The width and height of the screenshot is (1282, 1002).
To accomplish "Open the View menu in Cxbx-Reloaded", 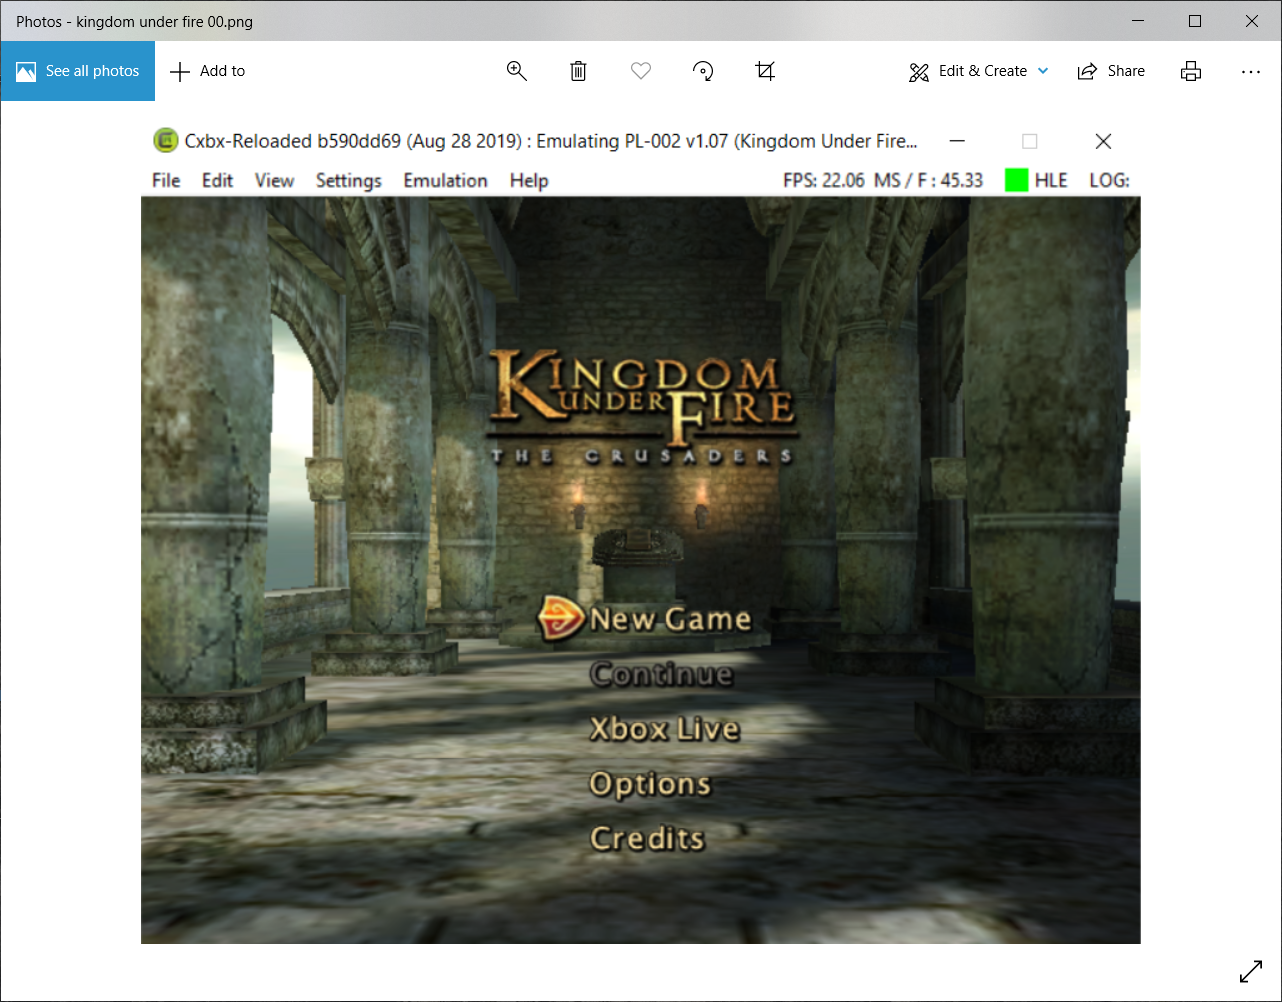I will pos(274,181).
